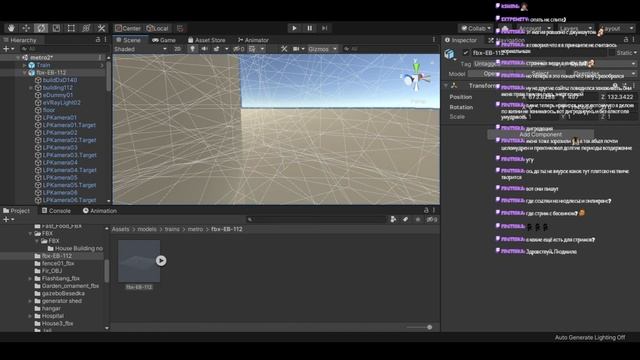This screenshot has width=640, height=360.
Task: Click Assets in breadcrumb path
Action: [120, 229]
